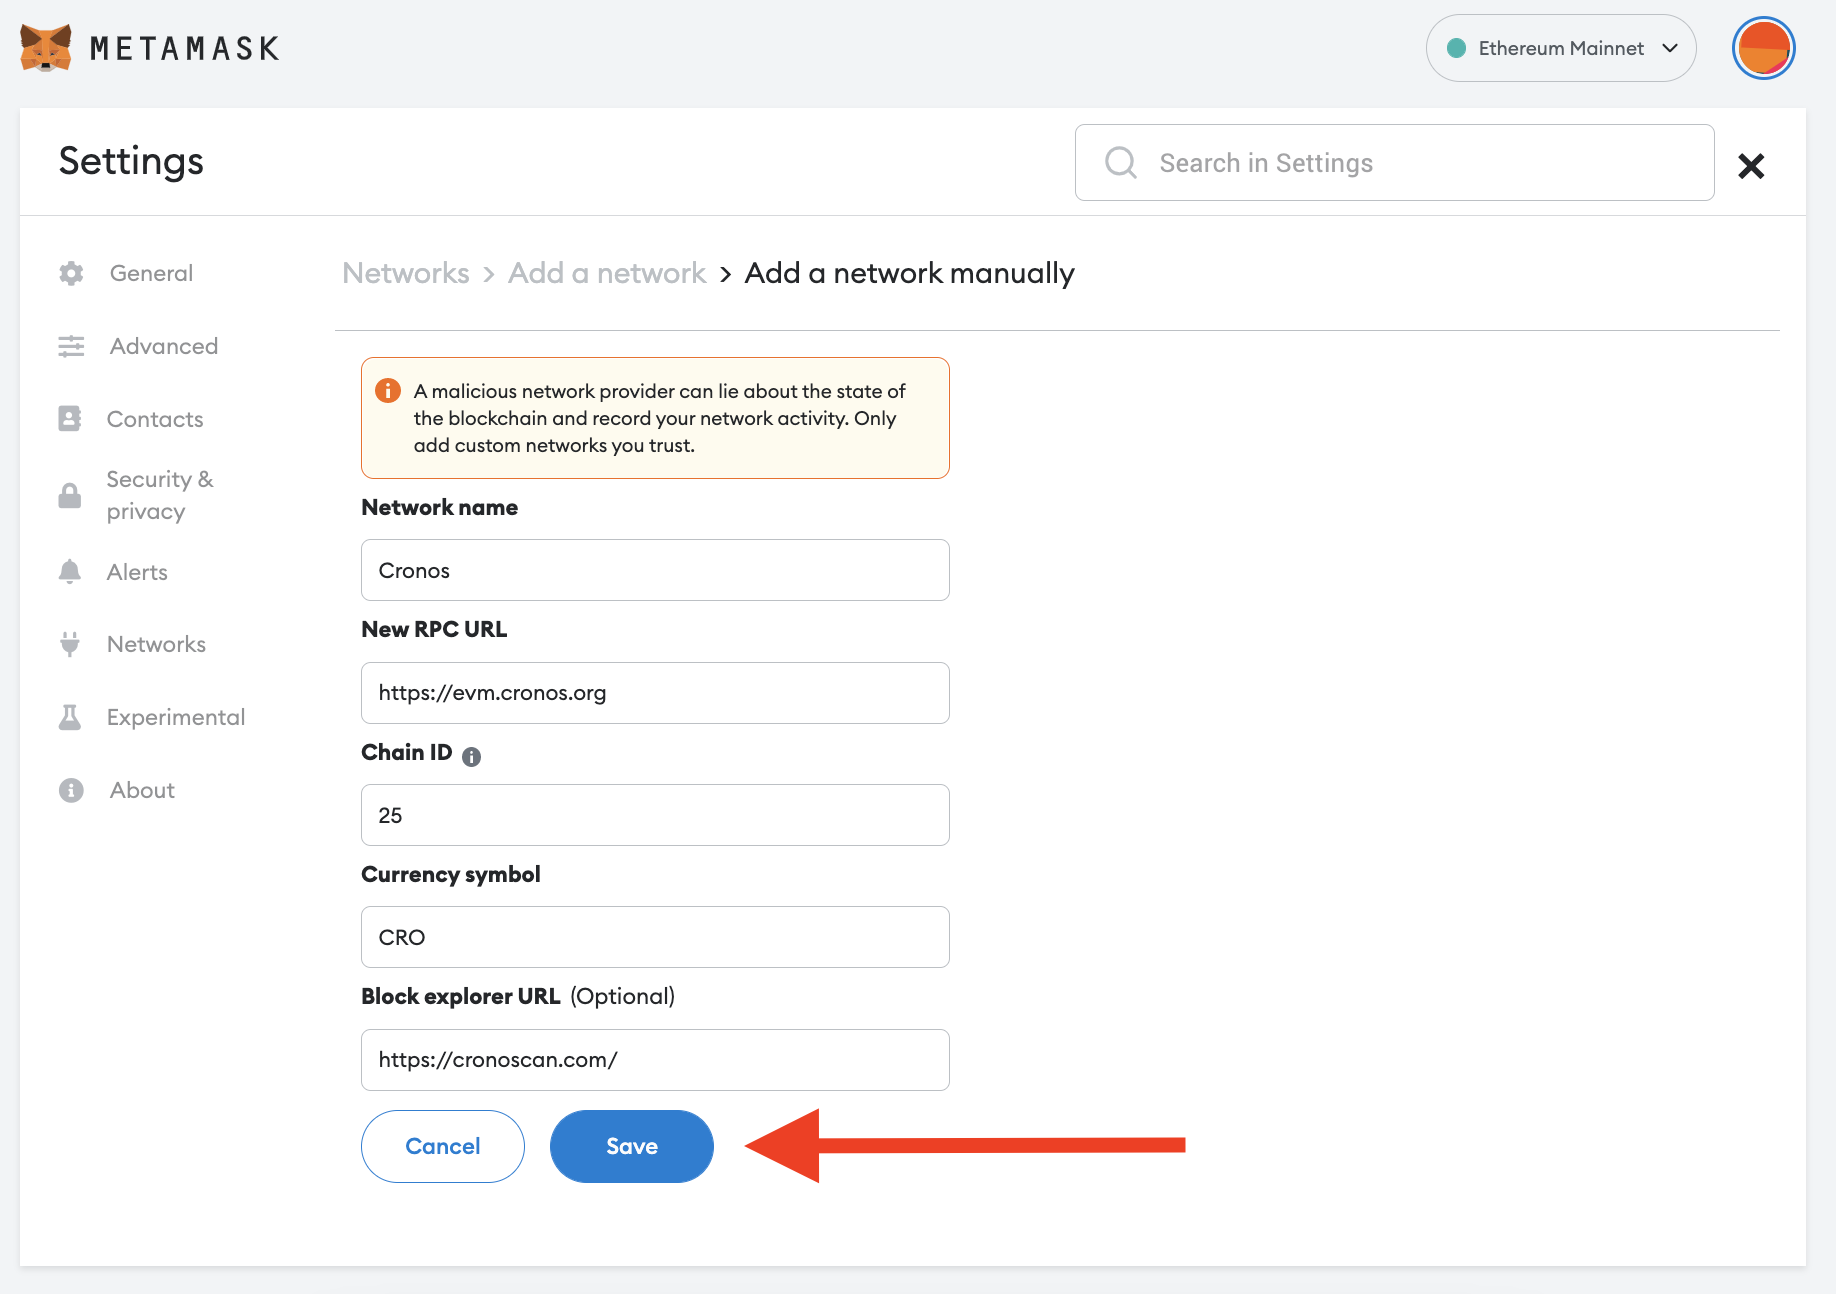Click the General gear icon

point(71,273)
